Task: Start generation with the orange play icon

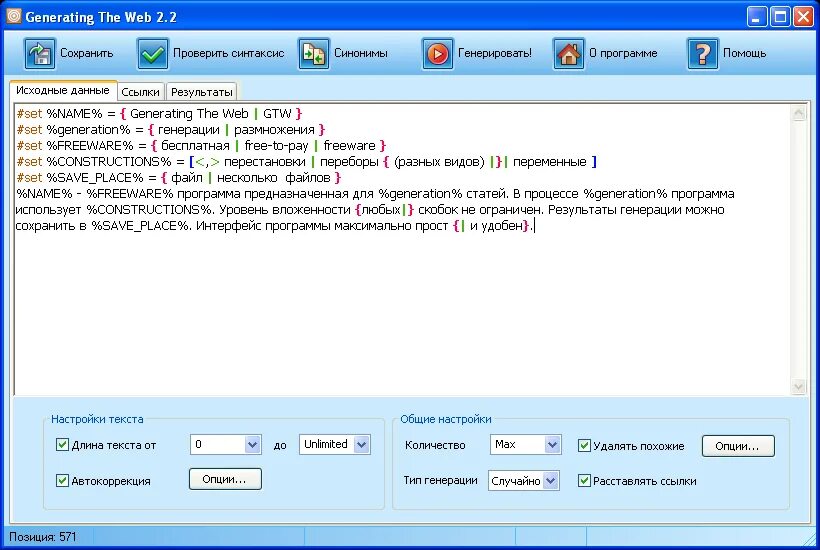Action: click(438, 53)
